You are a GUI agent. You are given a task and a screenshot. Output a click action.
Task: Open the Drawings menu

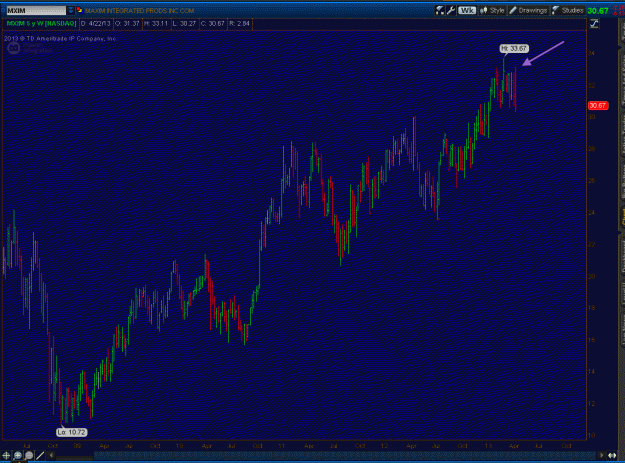(528, 10)
